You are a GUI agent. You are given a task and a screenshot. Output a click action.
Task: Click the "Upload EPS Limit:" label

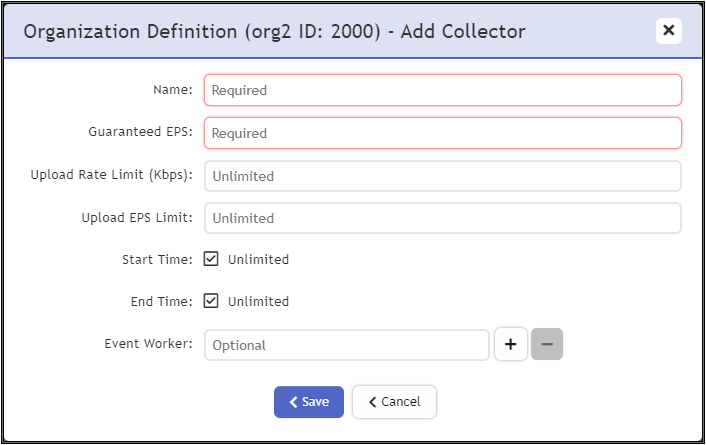coord(137,217)
